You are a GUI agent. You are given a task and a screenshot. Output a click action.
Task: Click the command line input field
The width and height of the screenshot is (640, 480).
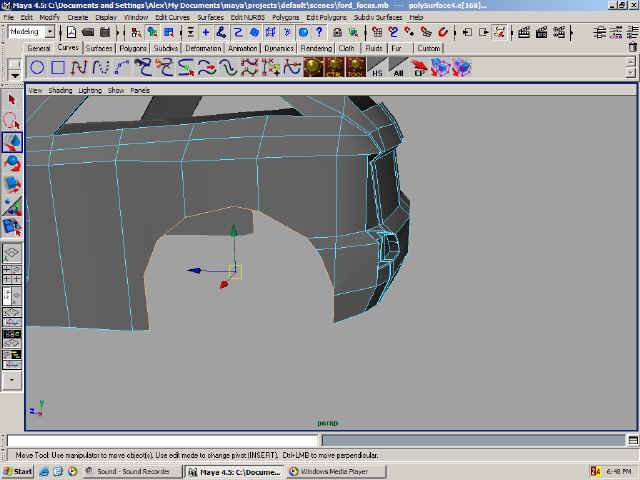tap(162, 440)
